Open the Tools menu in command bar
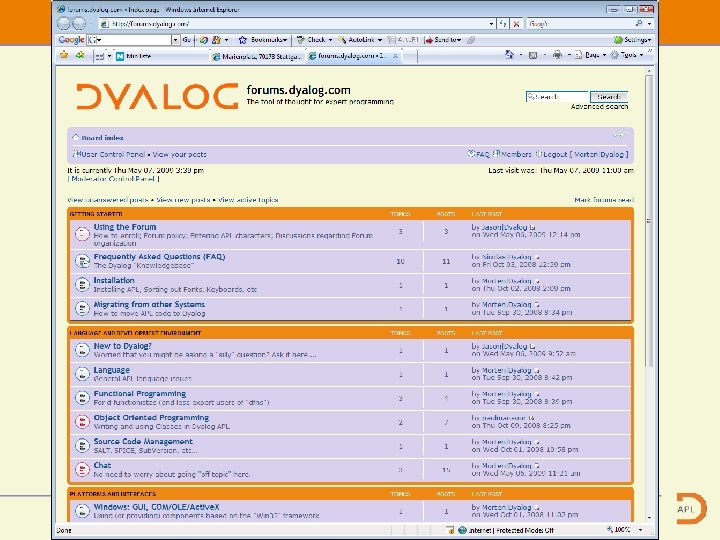This screenshot has height=540, width=720. click(x=628, y=55)
